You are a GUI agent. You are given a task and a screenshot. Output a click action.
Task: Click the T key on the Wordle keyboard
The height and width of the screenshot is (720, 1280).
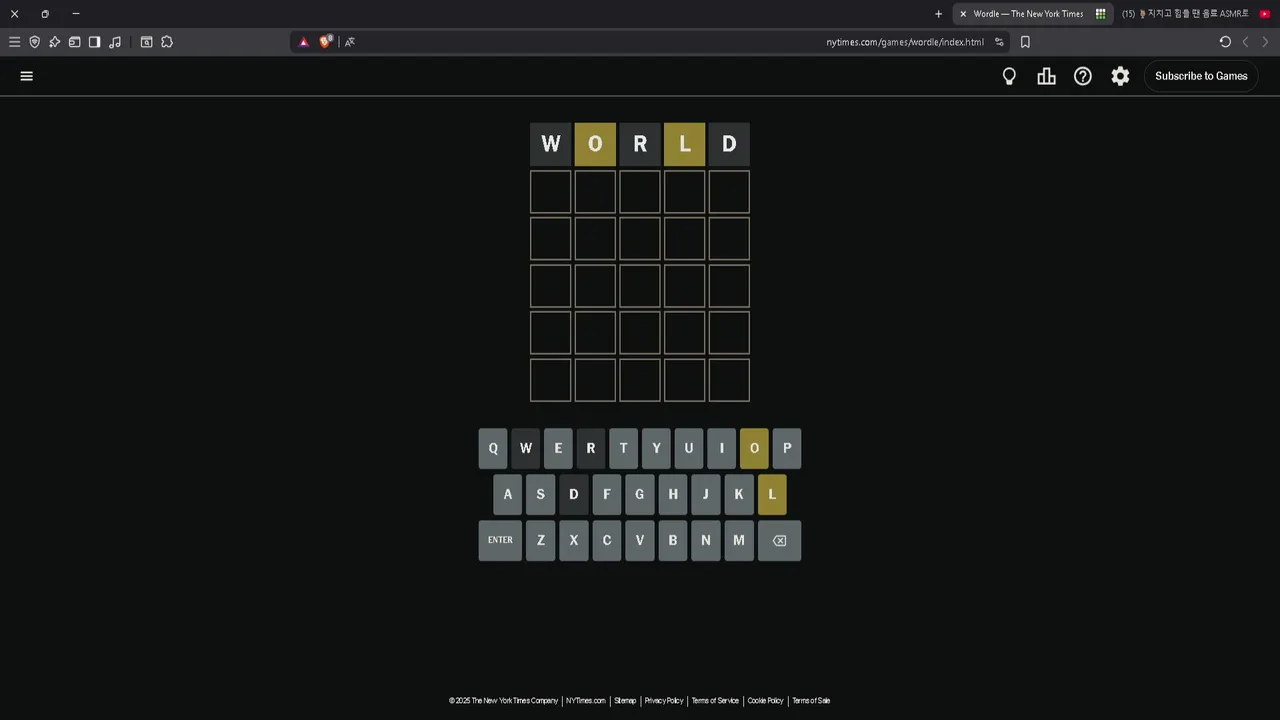tap(623, 448)
